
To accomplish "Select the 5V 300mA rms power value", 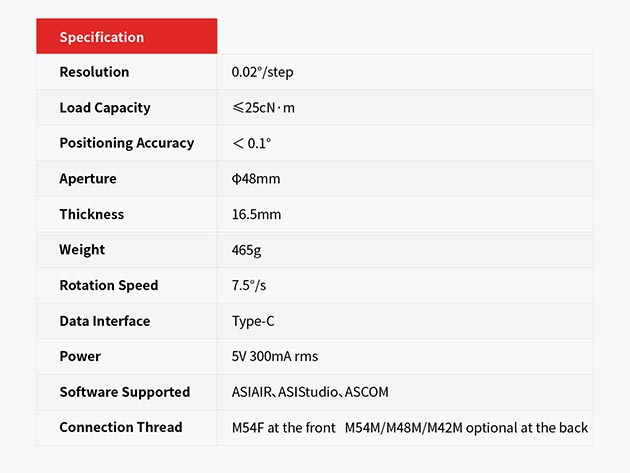I will click(x=275, y=356).
